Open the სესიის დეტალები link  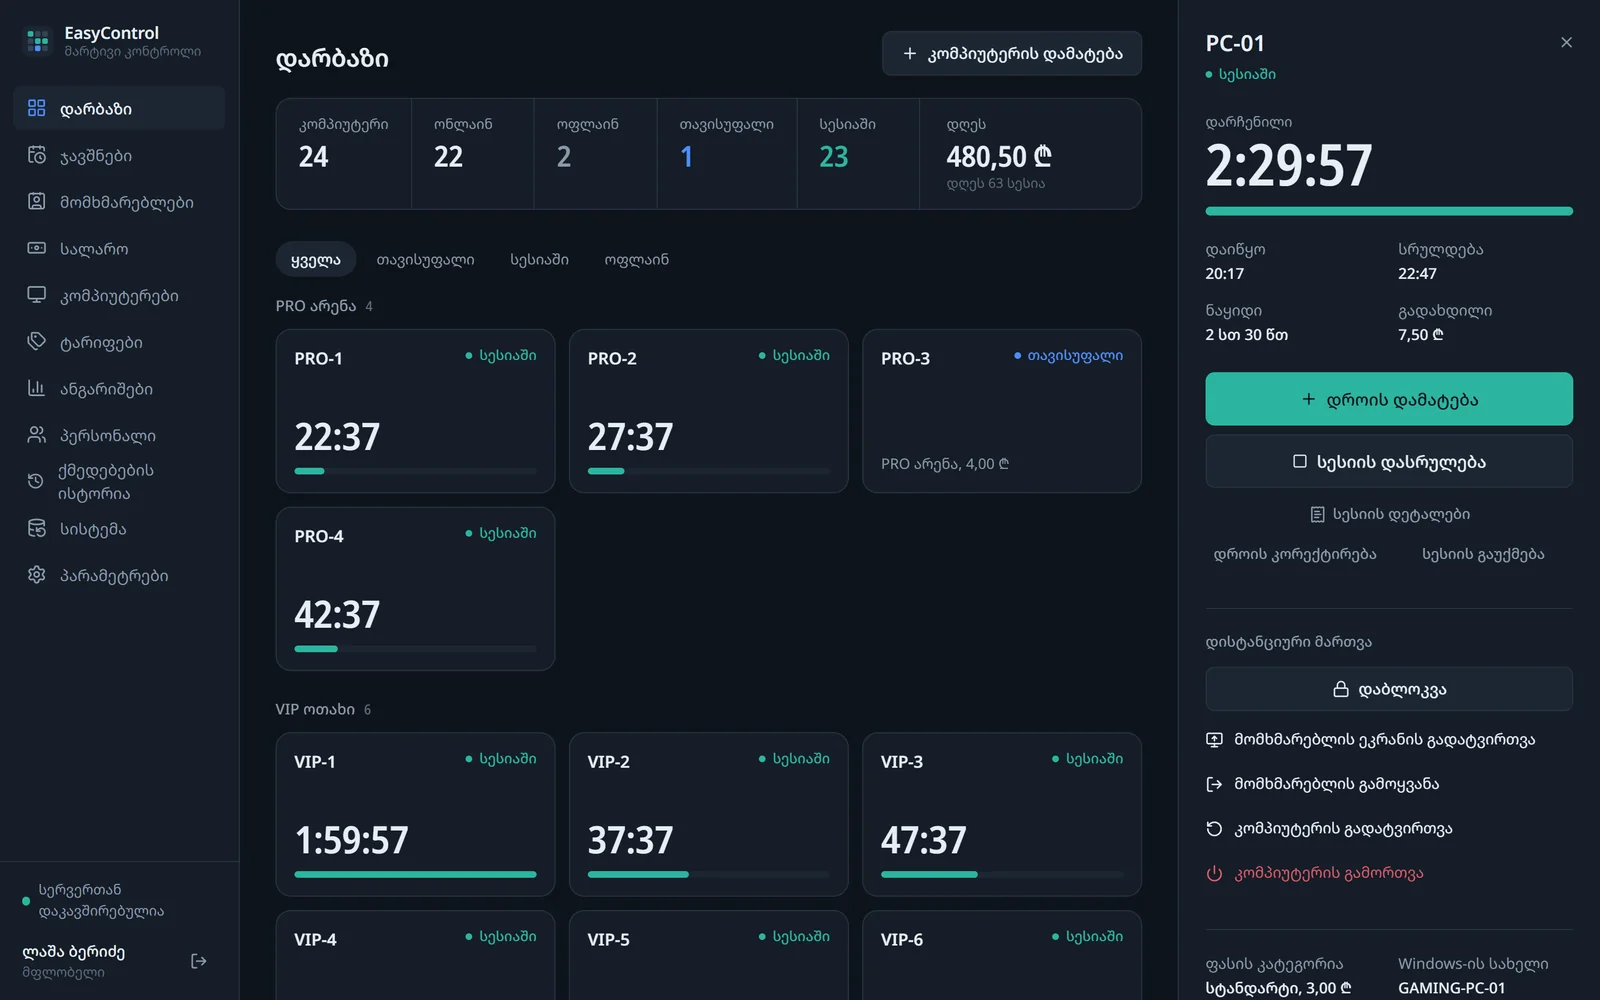(1389, 514)
